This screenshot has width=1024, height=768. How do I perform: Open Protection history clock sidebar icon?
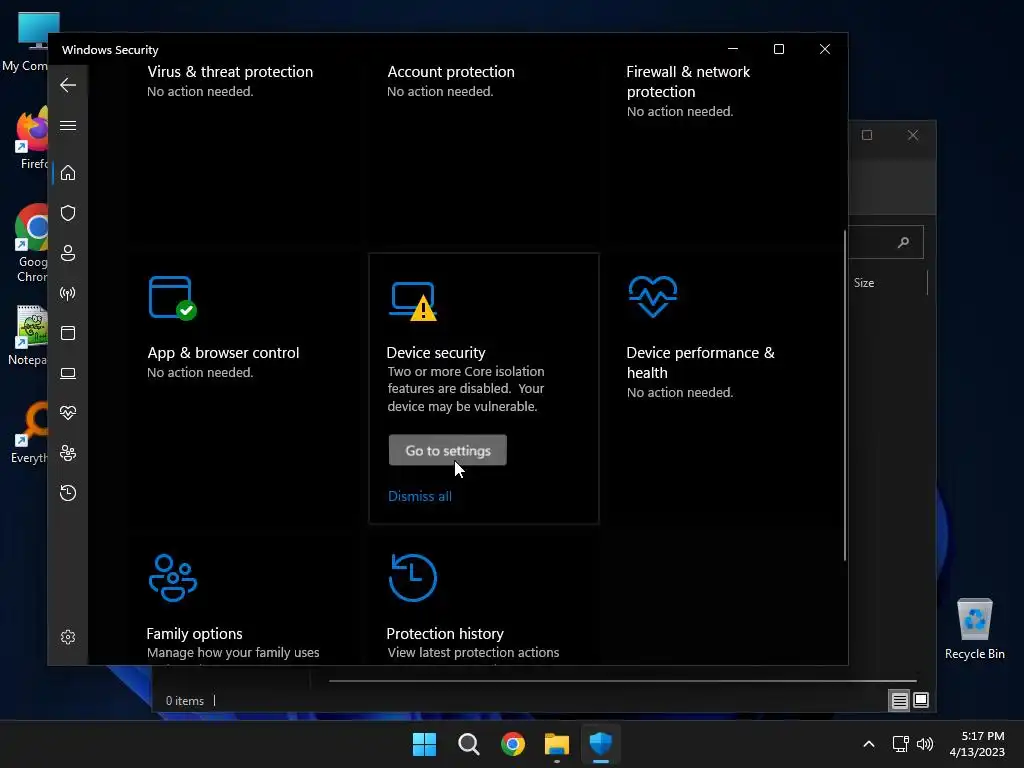tap(68, 492)
